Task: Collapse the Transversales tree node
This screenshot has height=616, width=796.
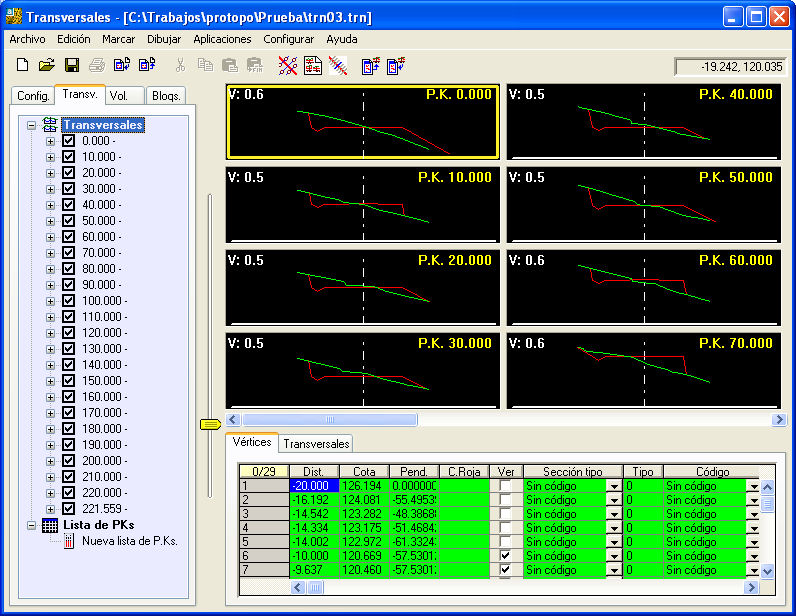Action: click(31, 125)
